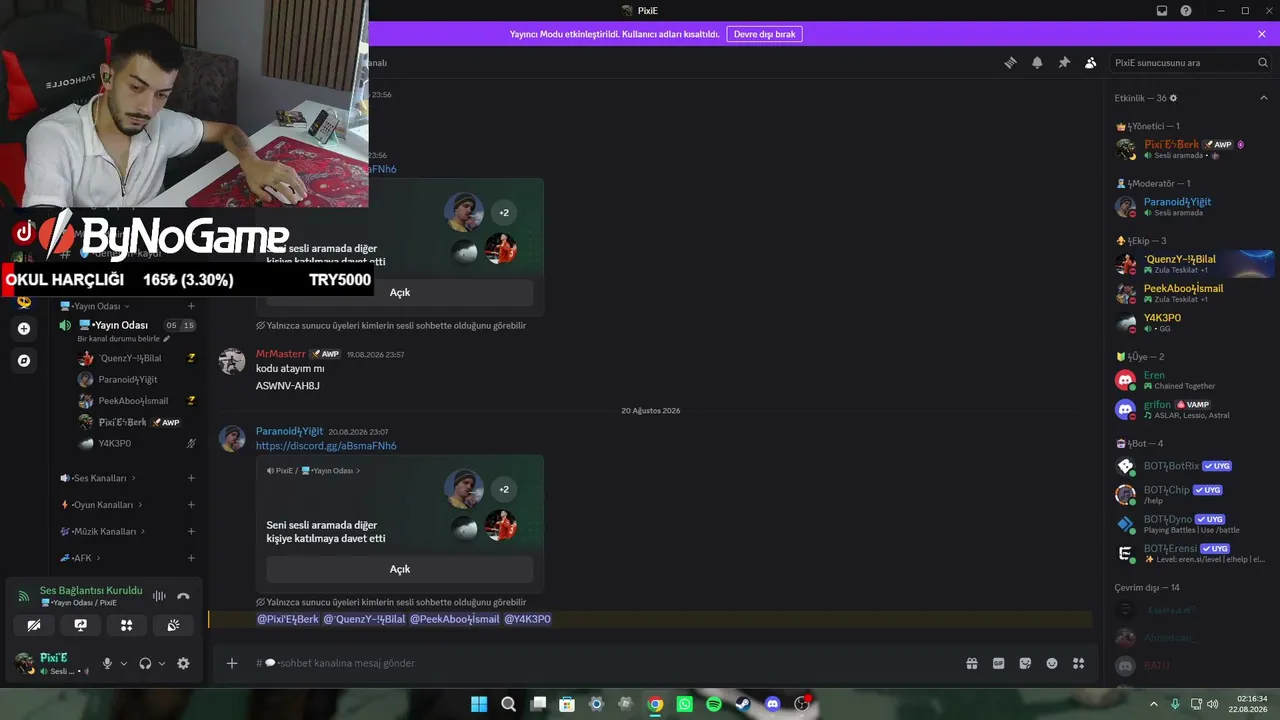Click the @Y4K3P0 mention
The height and width of the screenshot is (720, 1280).
[x=527, y=619]
